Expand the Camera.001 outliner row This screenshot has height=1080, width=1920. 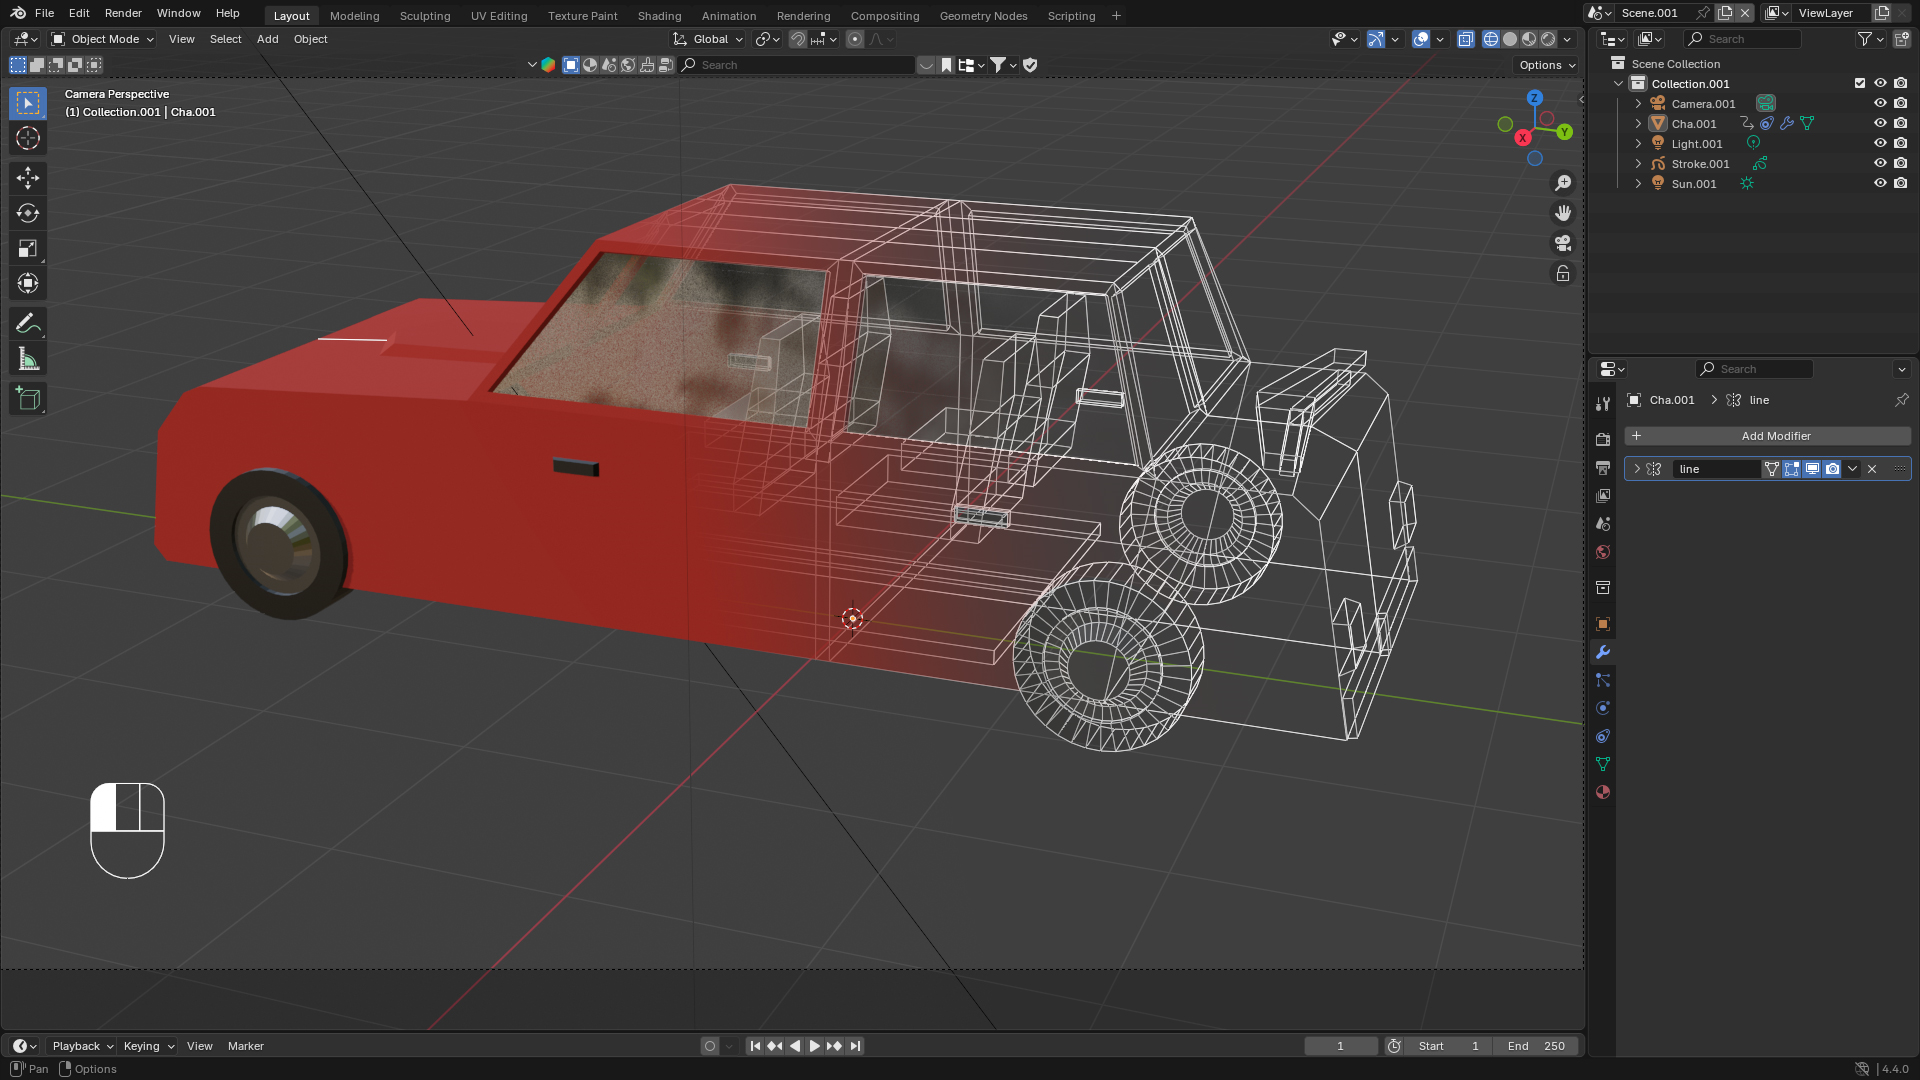(1638, 103)
